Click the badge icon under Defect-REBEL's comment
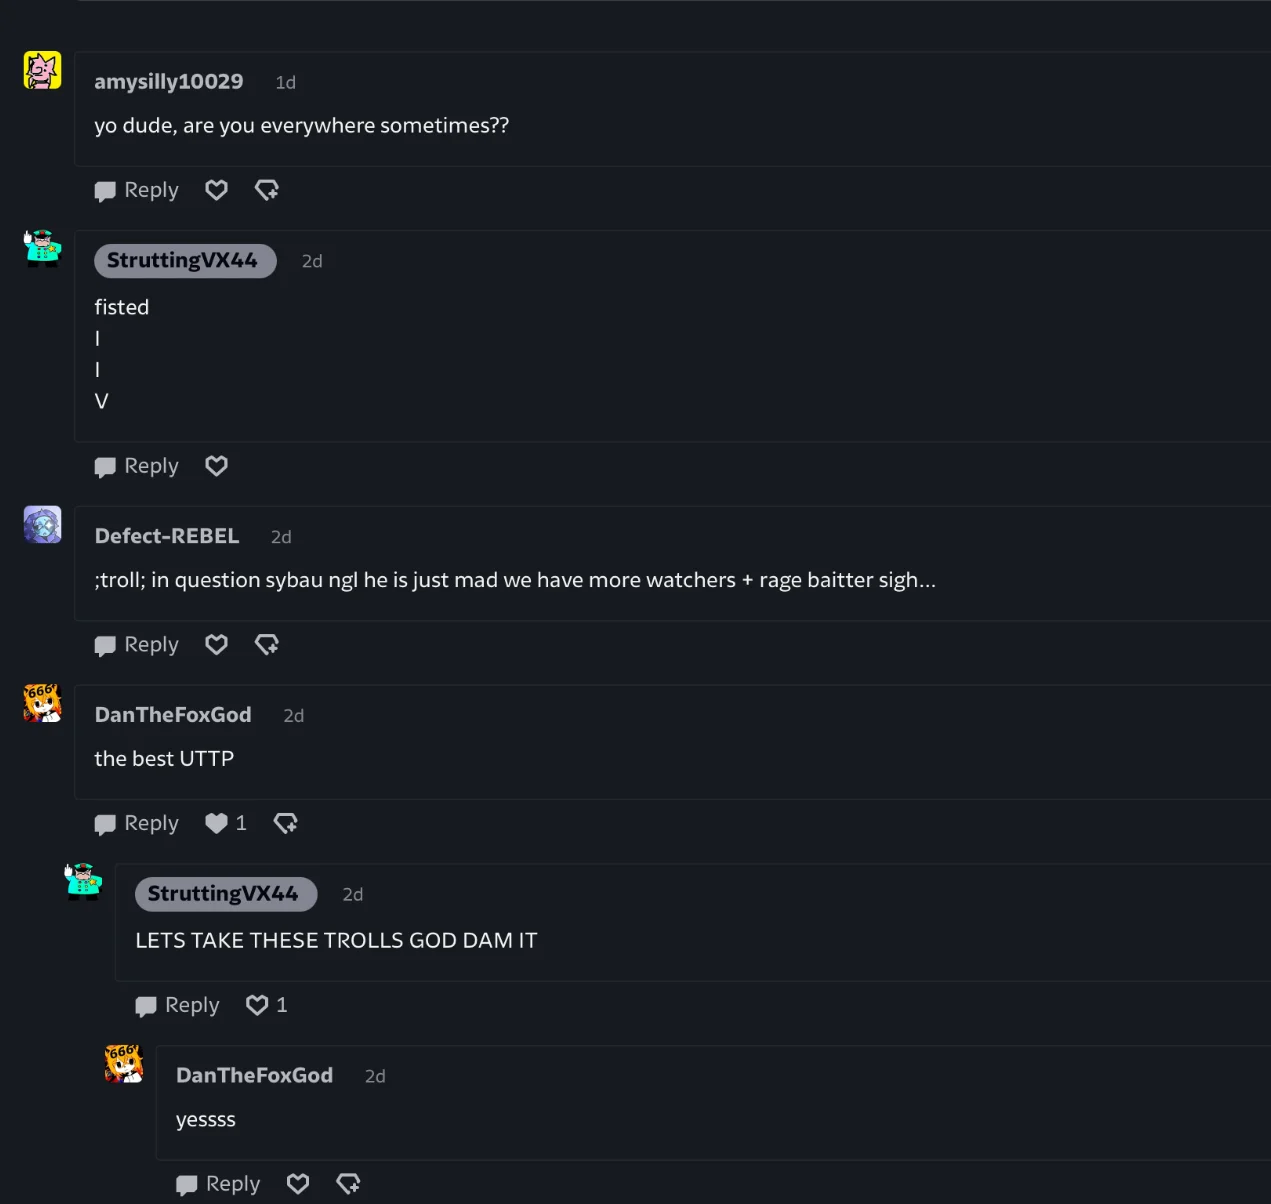 (x=266, y=645)
